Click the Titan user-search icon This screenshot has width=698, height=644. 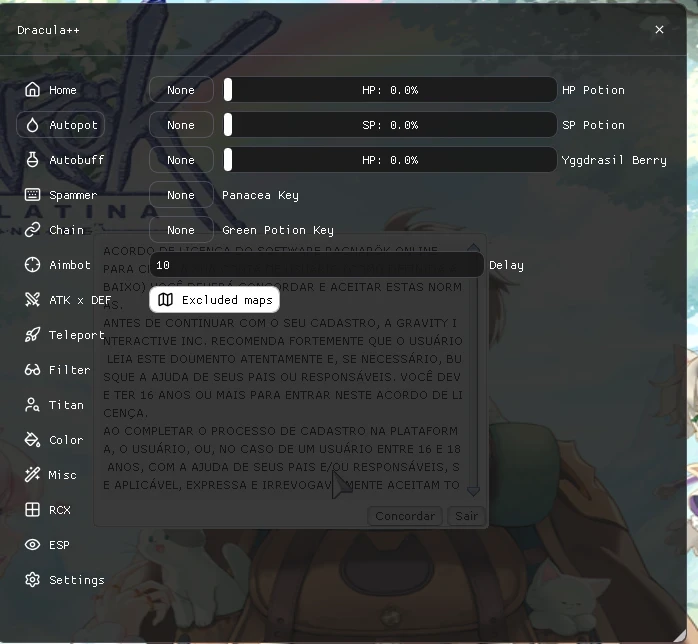pos(32,405)
